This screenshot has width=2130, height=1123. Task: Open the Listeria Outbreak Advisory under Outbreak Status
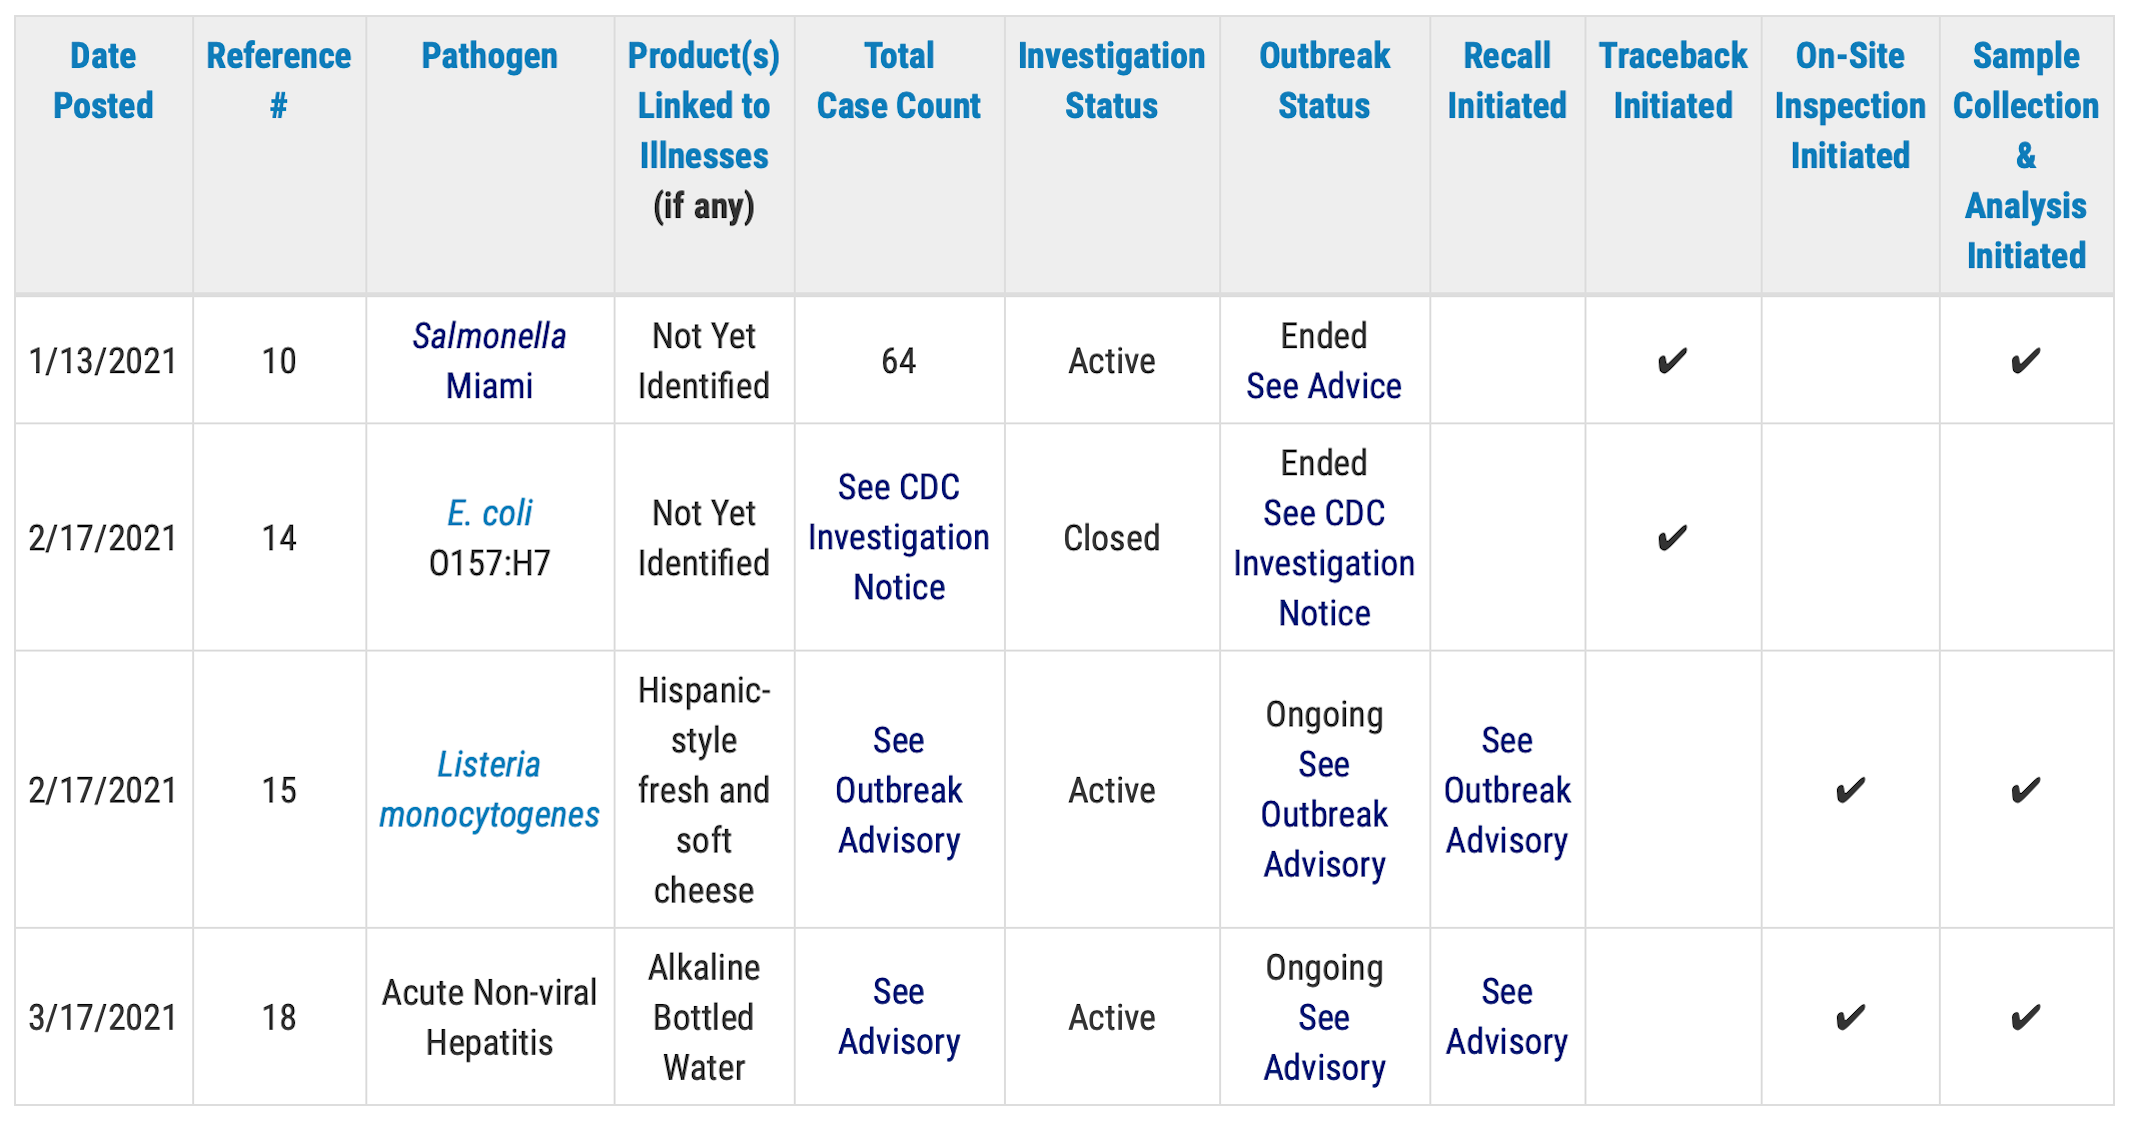(1323, 814)
